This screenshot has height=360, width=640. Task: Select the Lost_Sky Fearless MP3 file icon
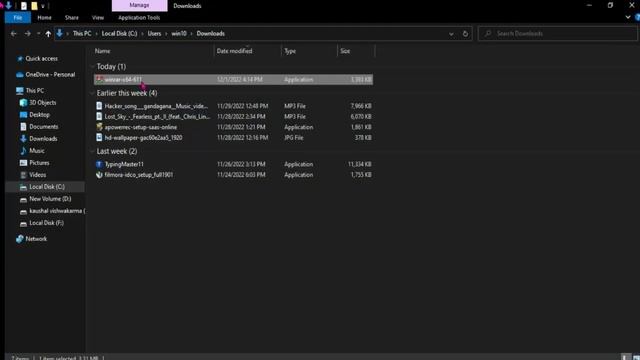tap(99, 117)
